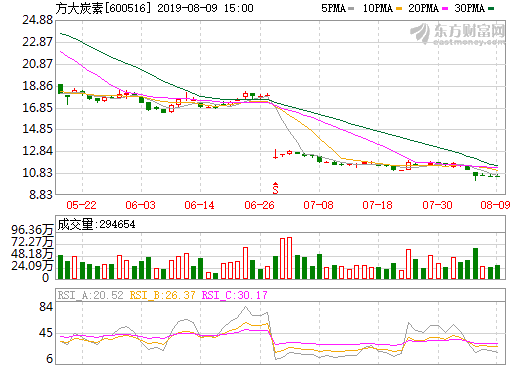Click the 18.86 price axis label
520x365 pixels.
pos(37,86)
